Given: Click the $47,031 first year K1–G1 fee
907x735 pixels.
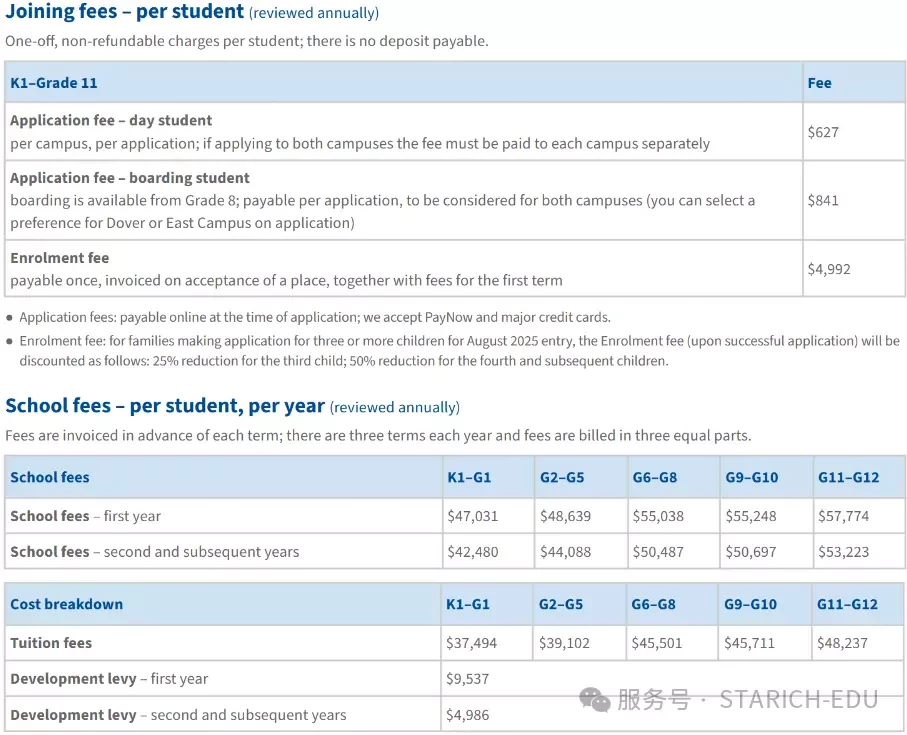Looking at the screenshot, I should (473, 516).
